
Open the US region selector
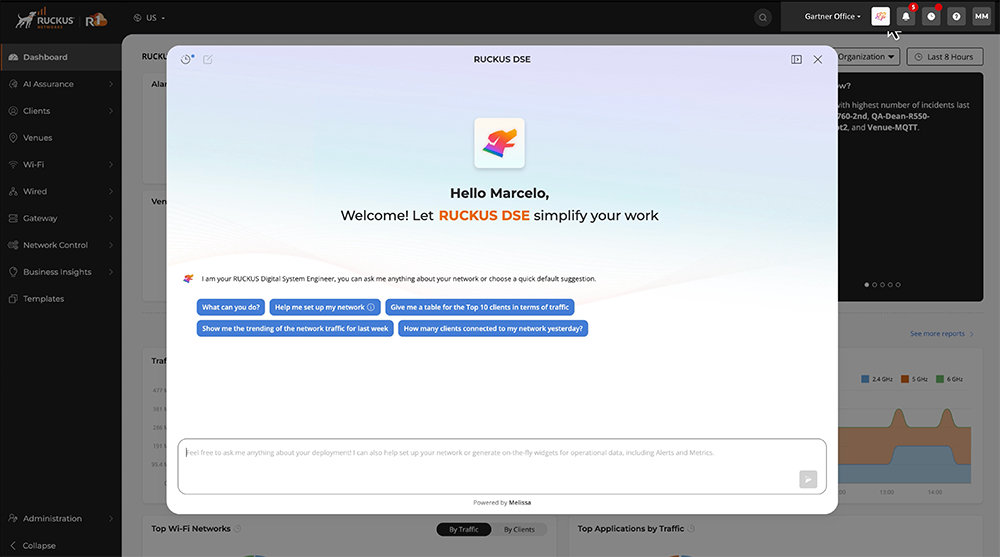click(150, 18)
